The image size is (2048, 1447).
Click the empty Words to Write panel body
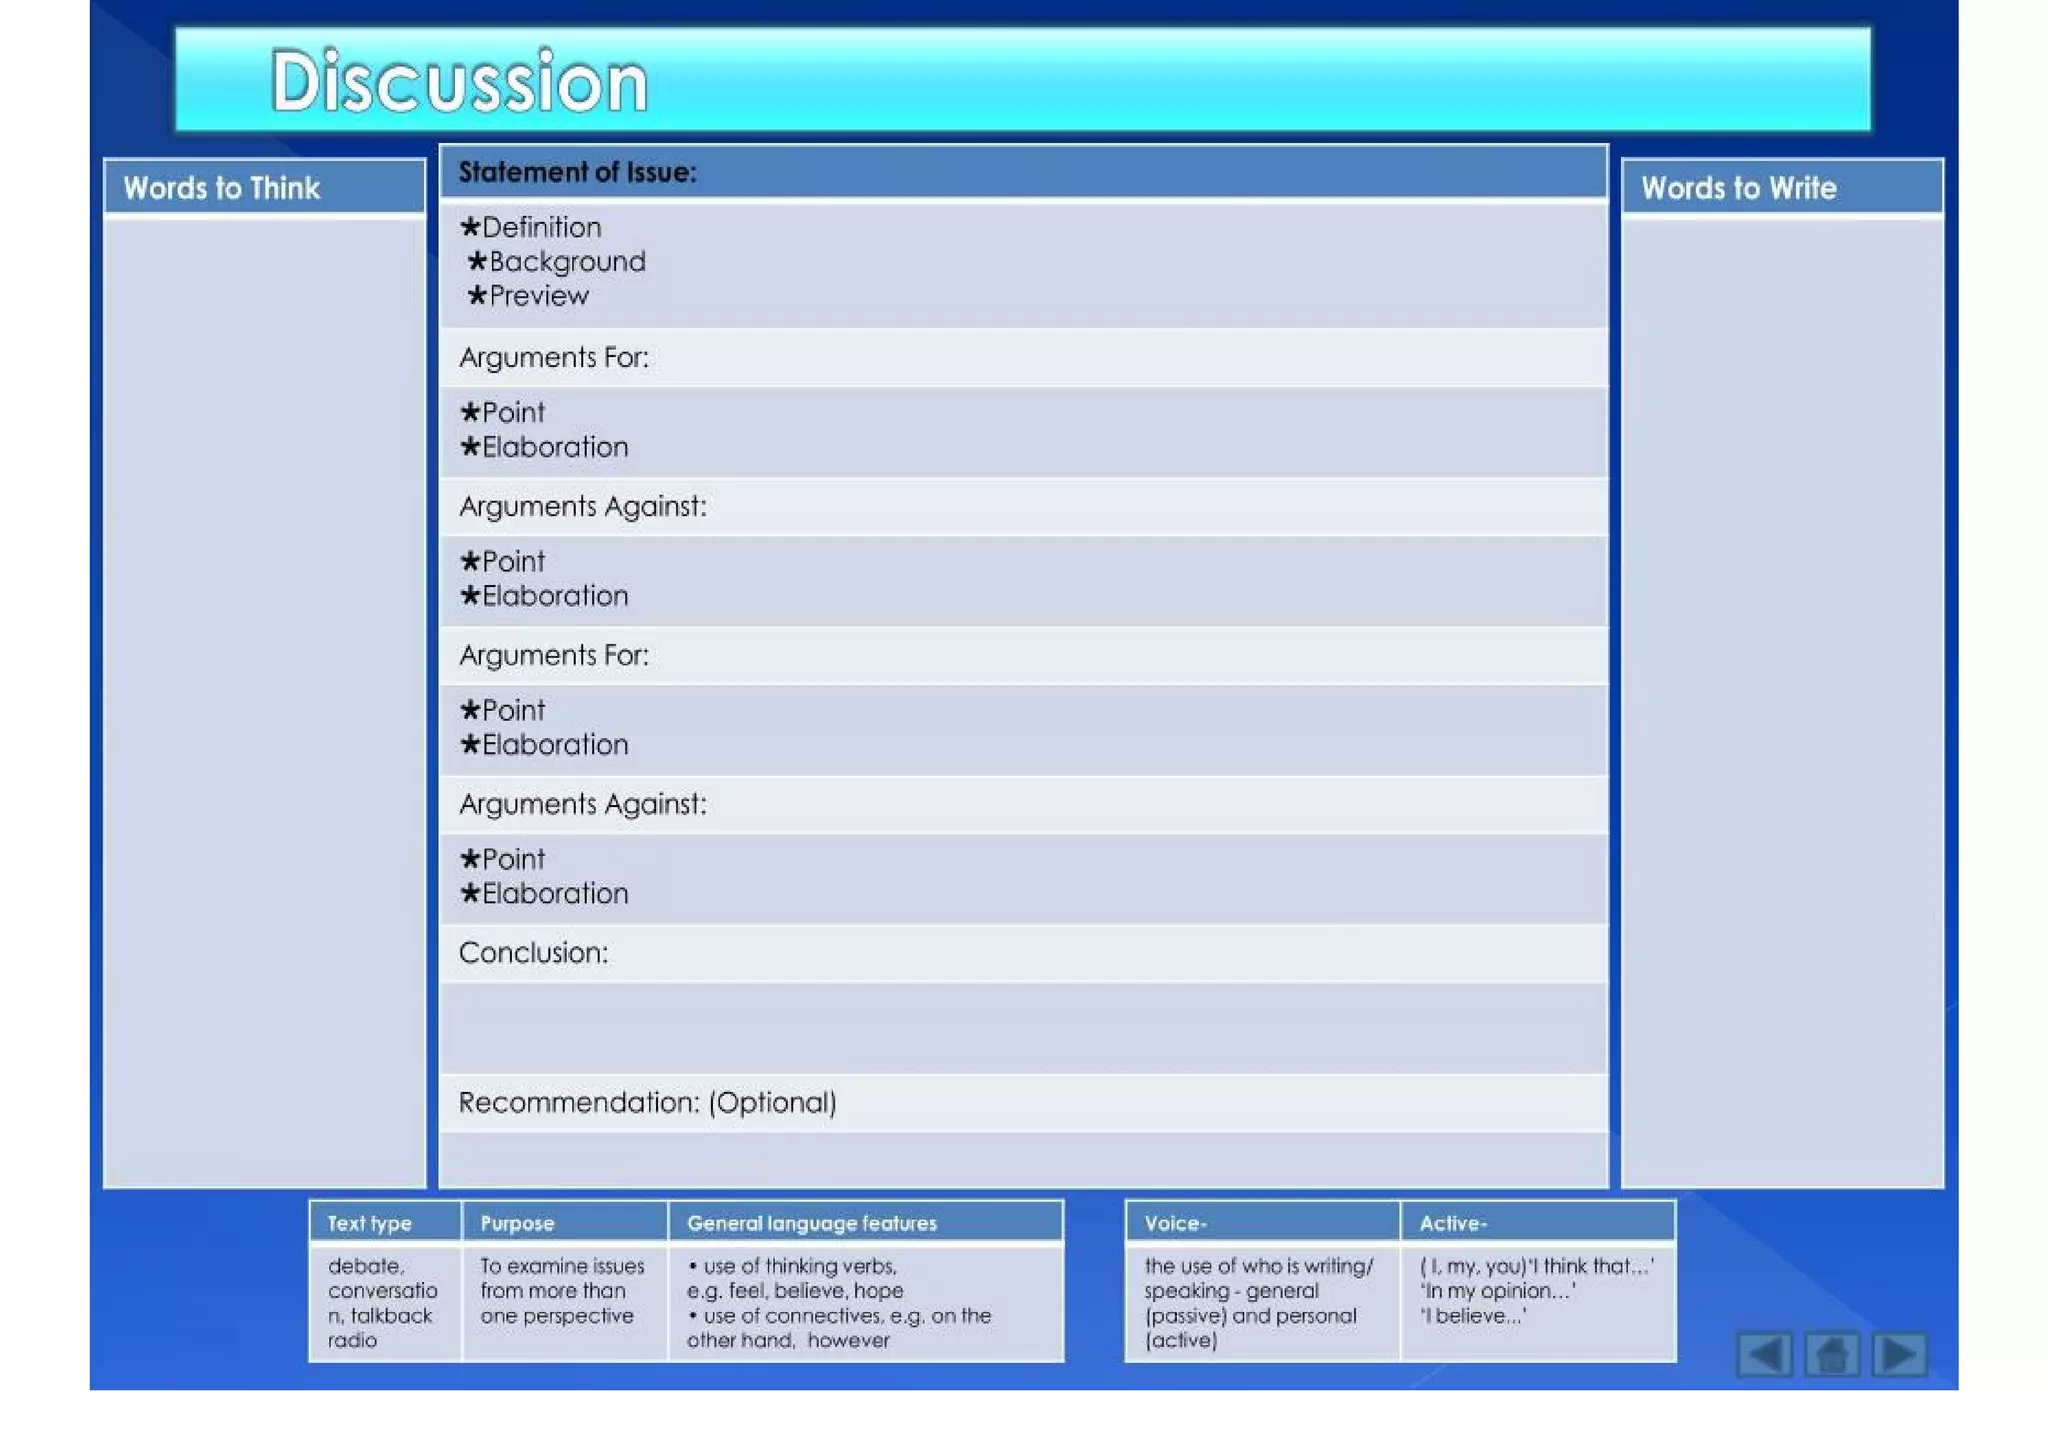[1782, 702]
